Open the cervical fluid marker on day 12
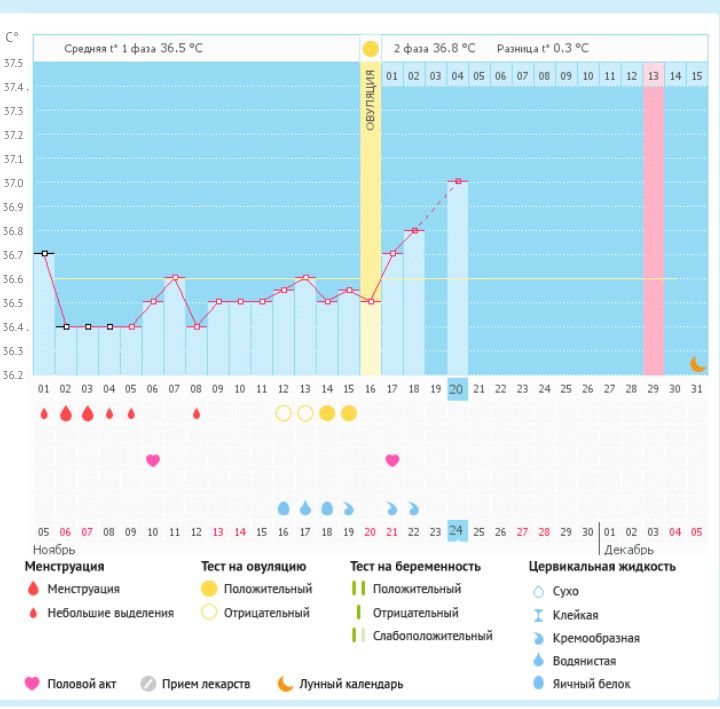 tap(283, 508)
